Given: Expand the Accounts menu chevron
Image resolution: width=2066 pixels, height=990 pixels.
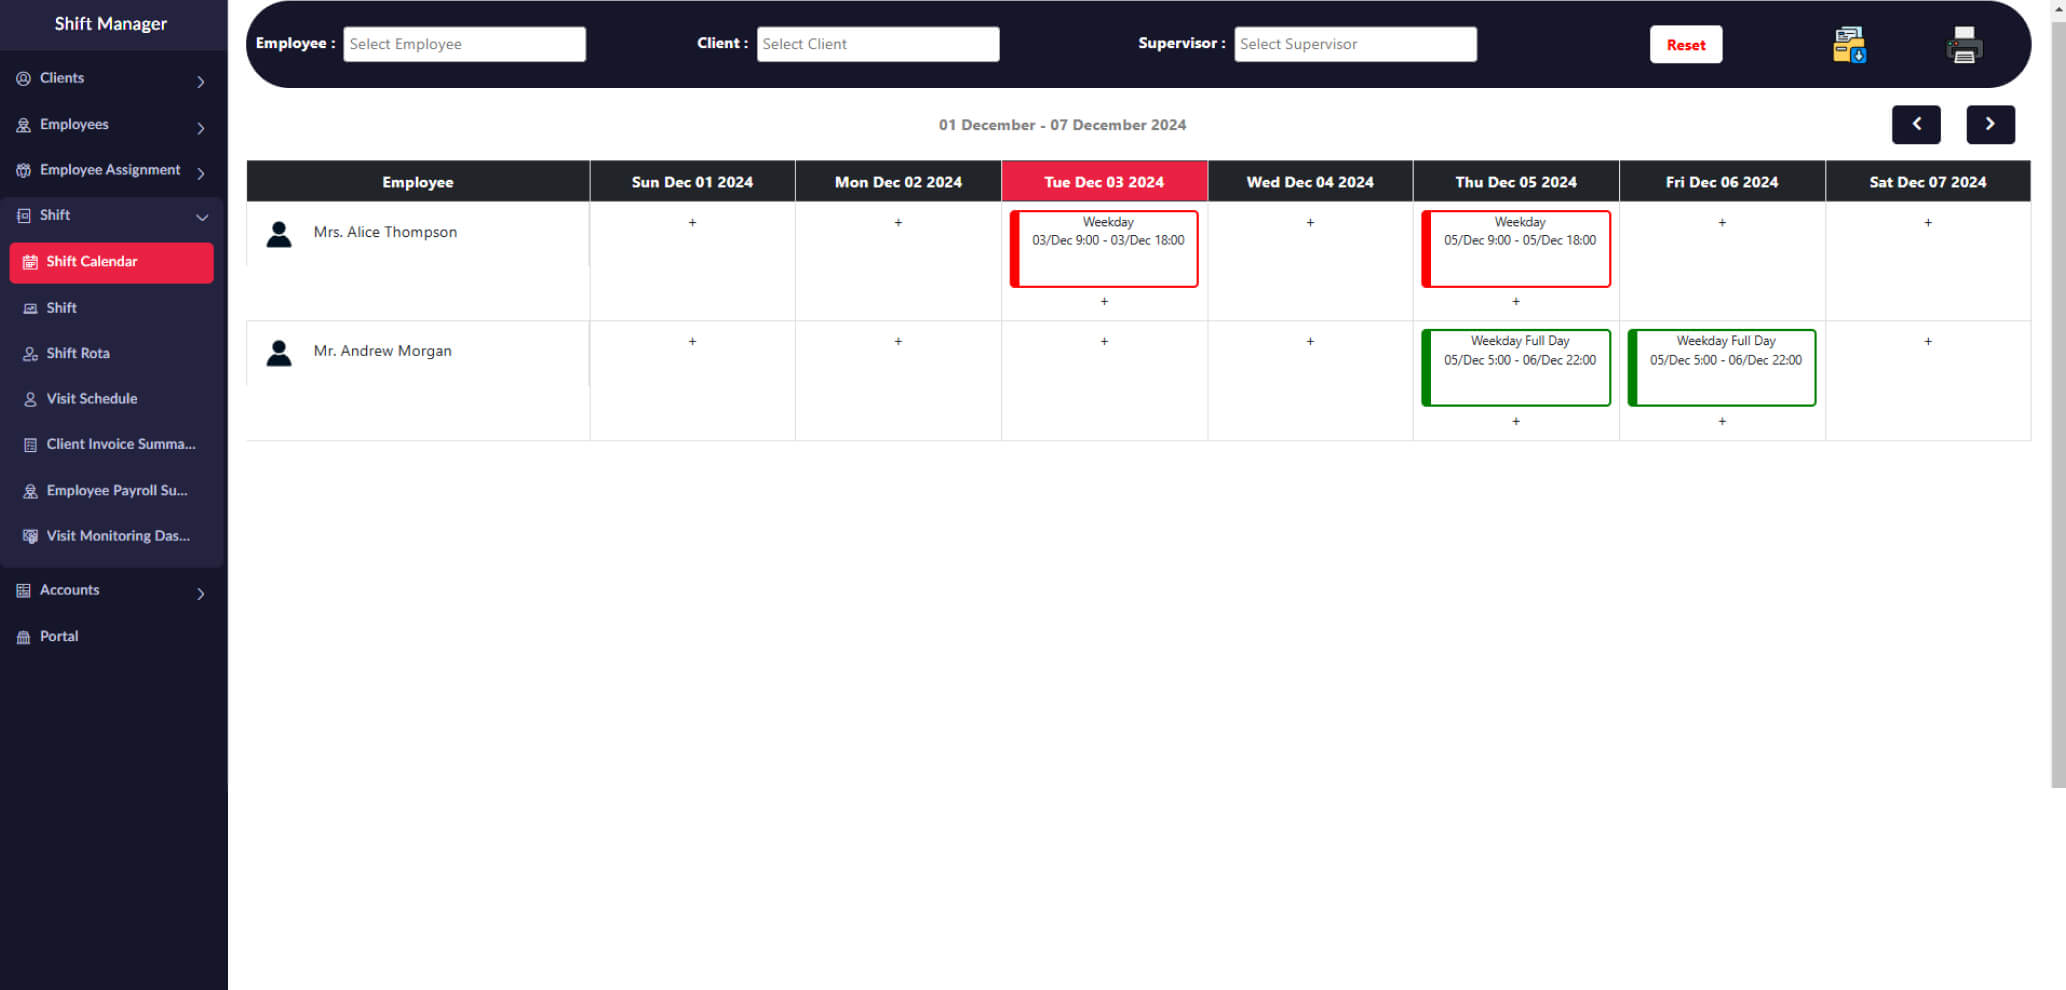Looking at the screenshot, I should click(x=201, y=594).
